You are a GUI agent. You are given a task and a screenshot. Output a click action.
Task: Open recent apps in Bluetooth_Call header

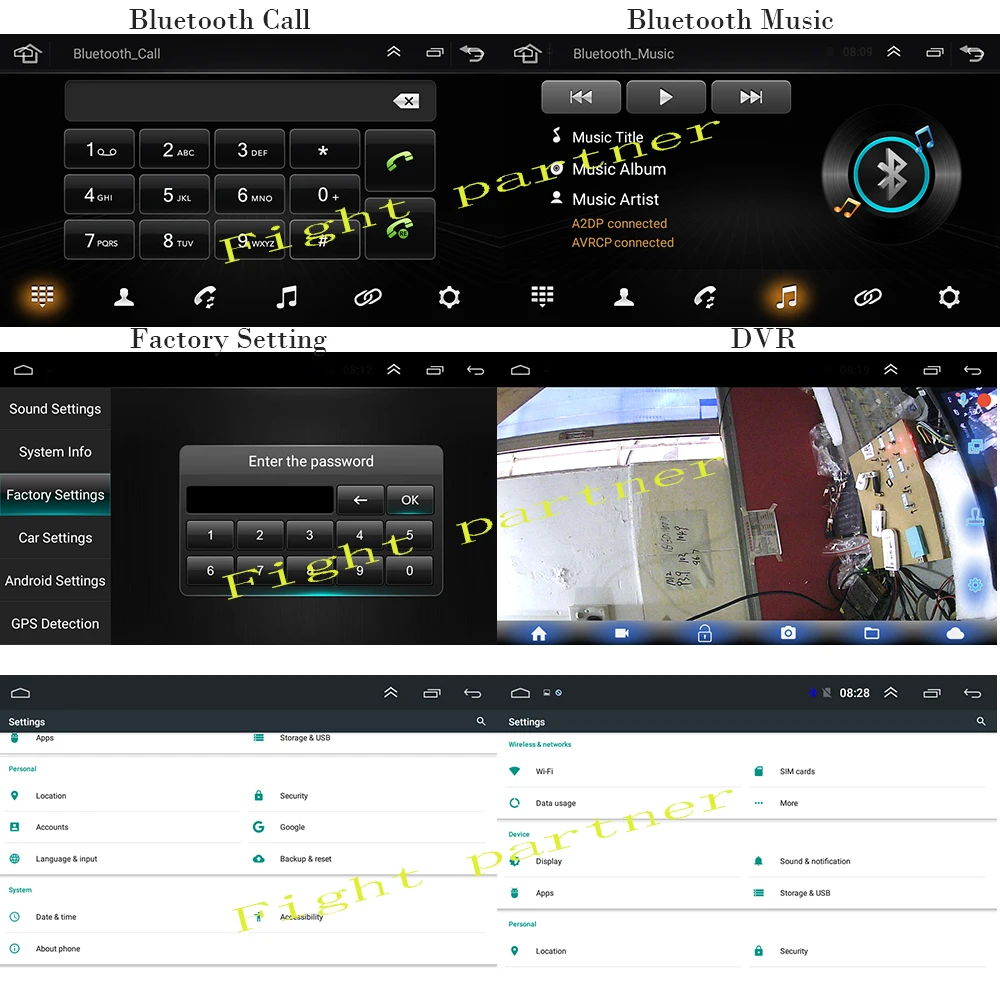(x=434, y=53)
